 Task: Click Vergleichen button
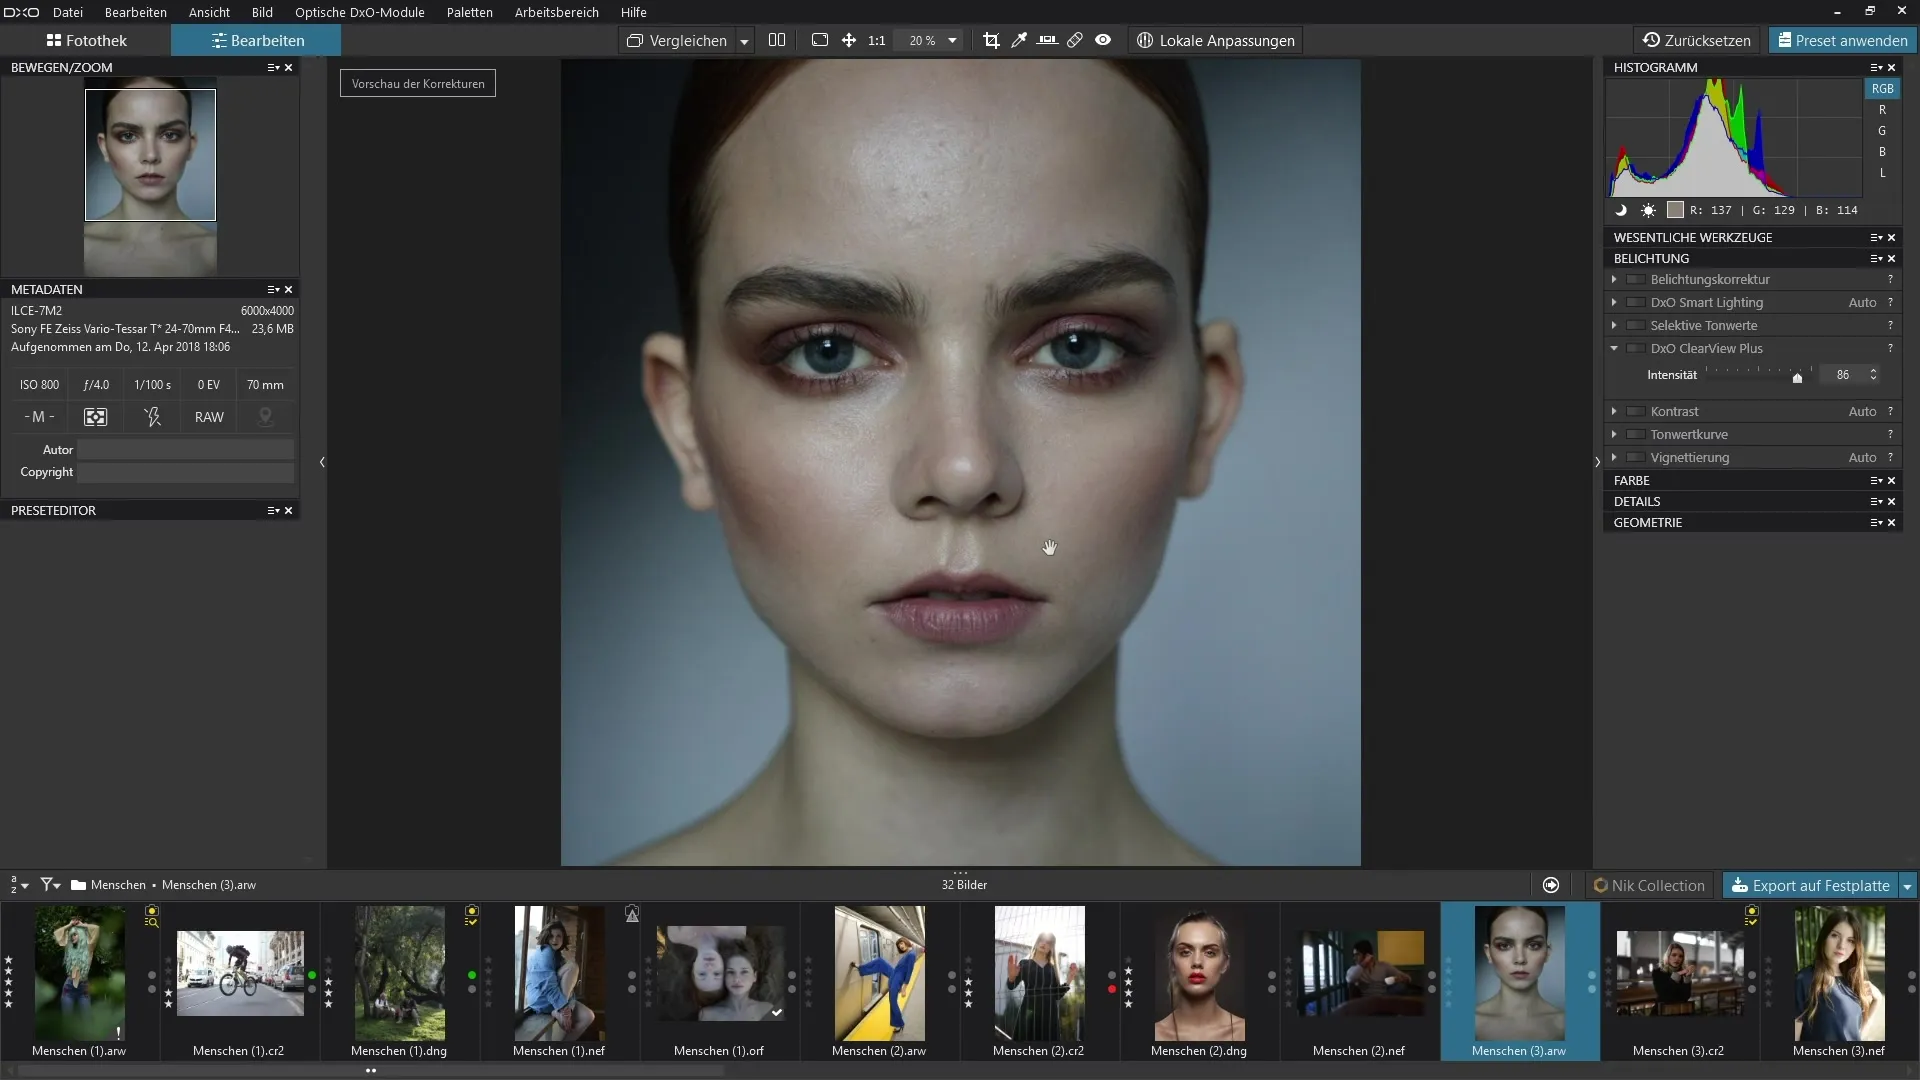click(x=676, y=41)
